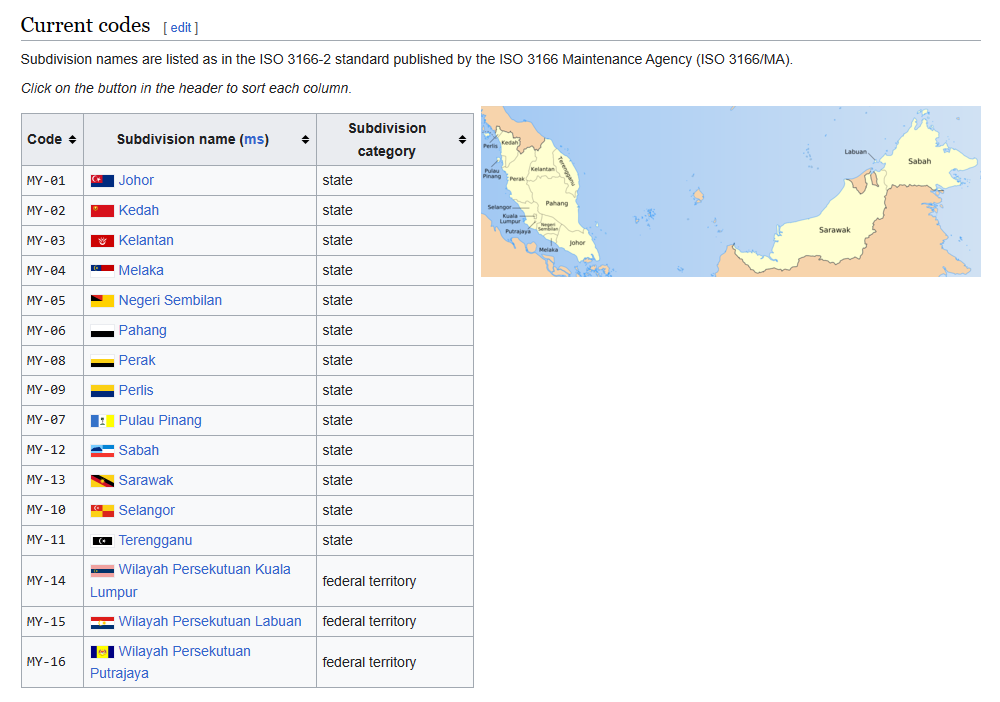Open the Malaysia map image
Viewport: 1000px width, 702px height.
point(730,191)
